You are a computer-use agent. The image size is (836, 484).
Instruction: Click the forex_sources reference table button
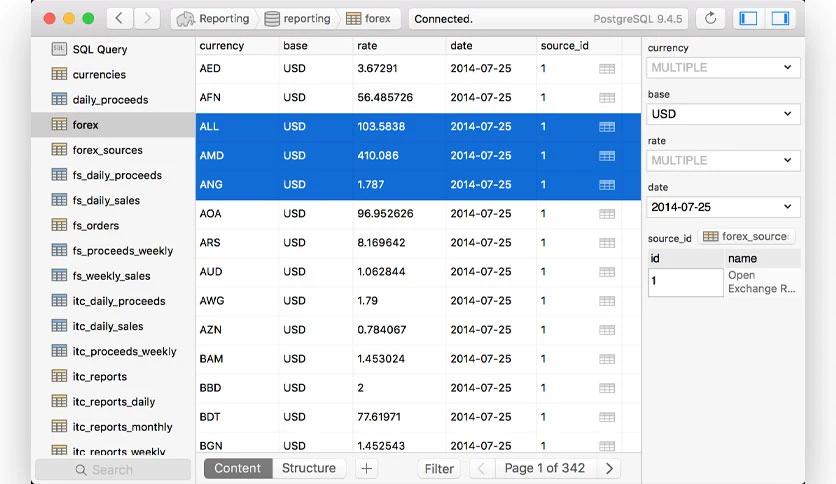tap(747, 237)
